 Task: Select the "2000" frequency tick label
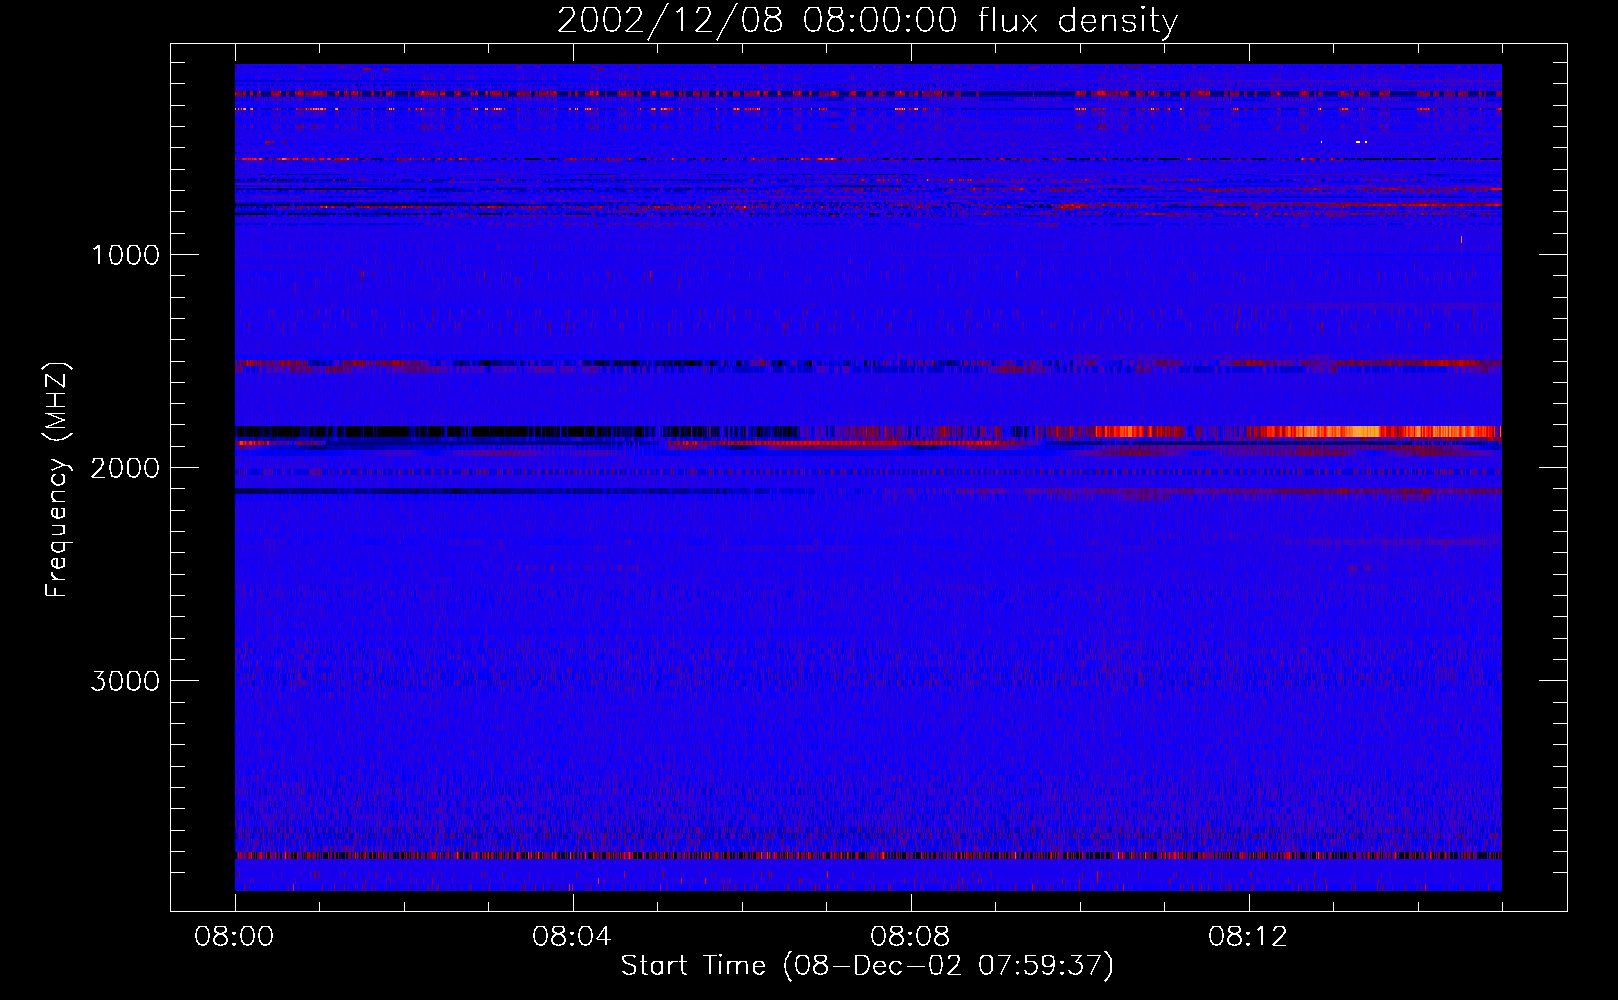(x=125, y=468)
